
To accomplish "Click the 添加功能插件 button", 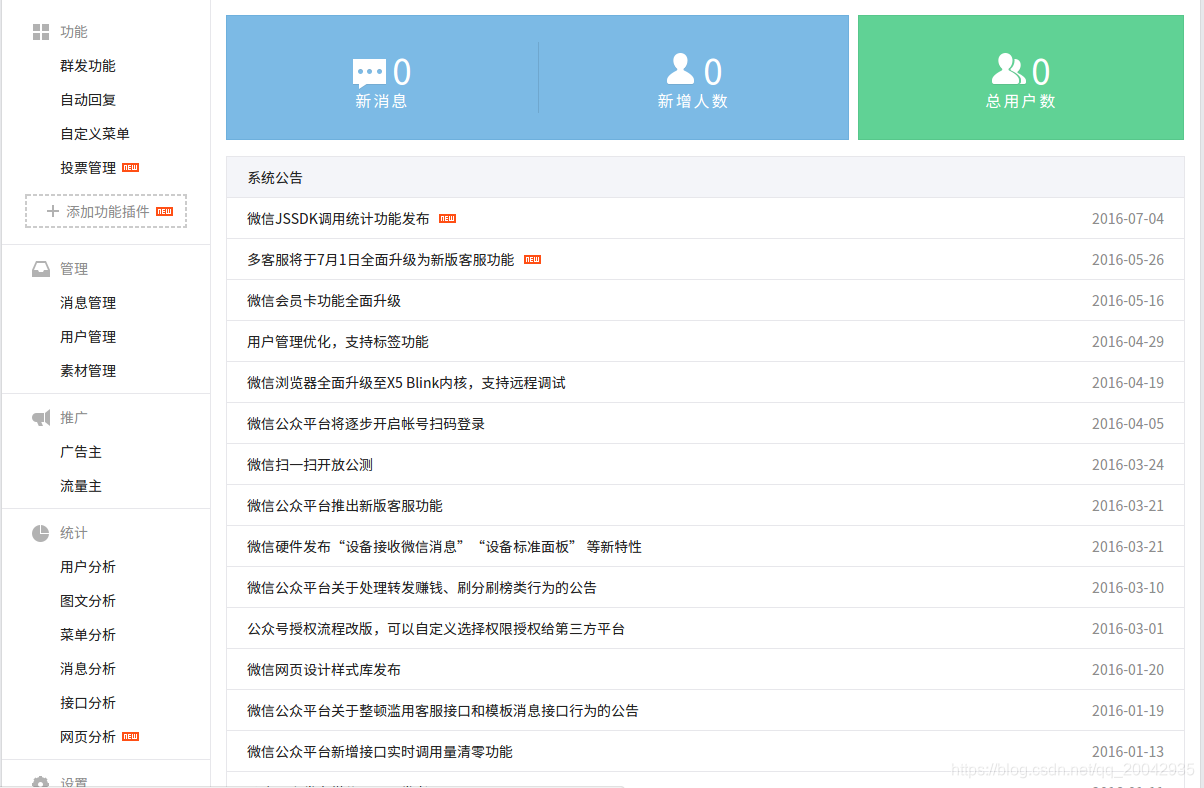I will [106, 211].
